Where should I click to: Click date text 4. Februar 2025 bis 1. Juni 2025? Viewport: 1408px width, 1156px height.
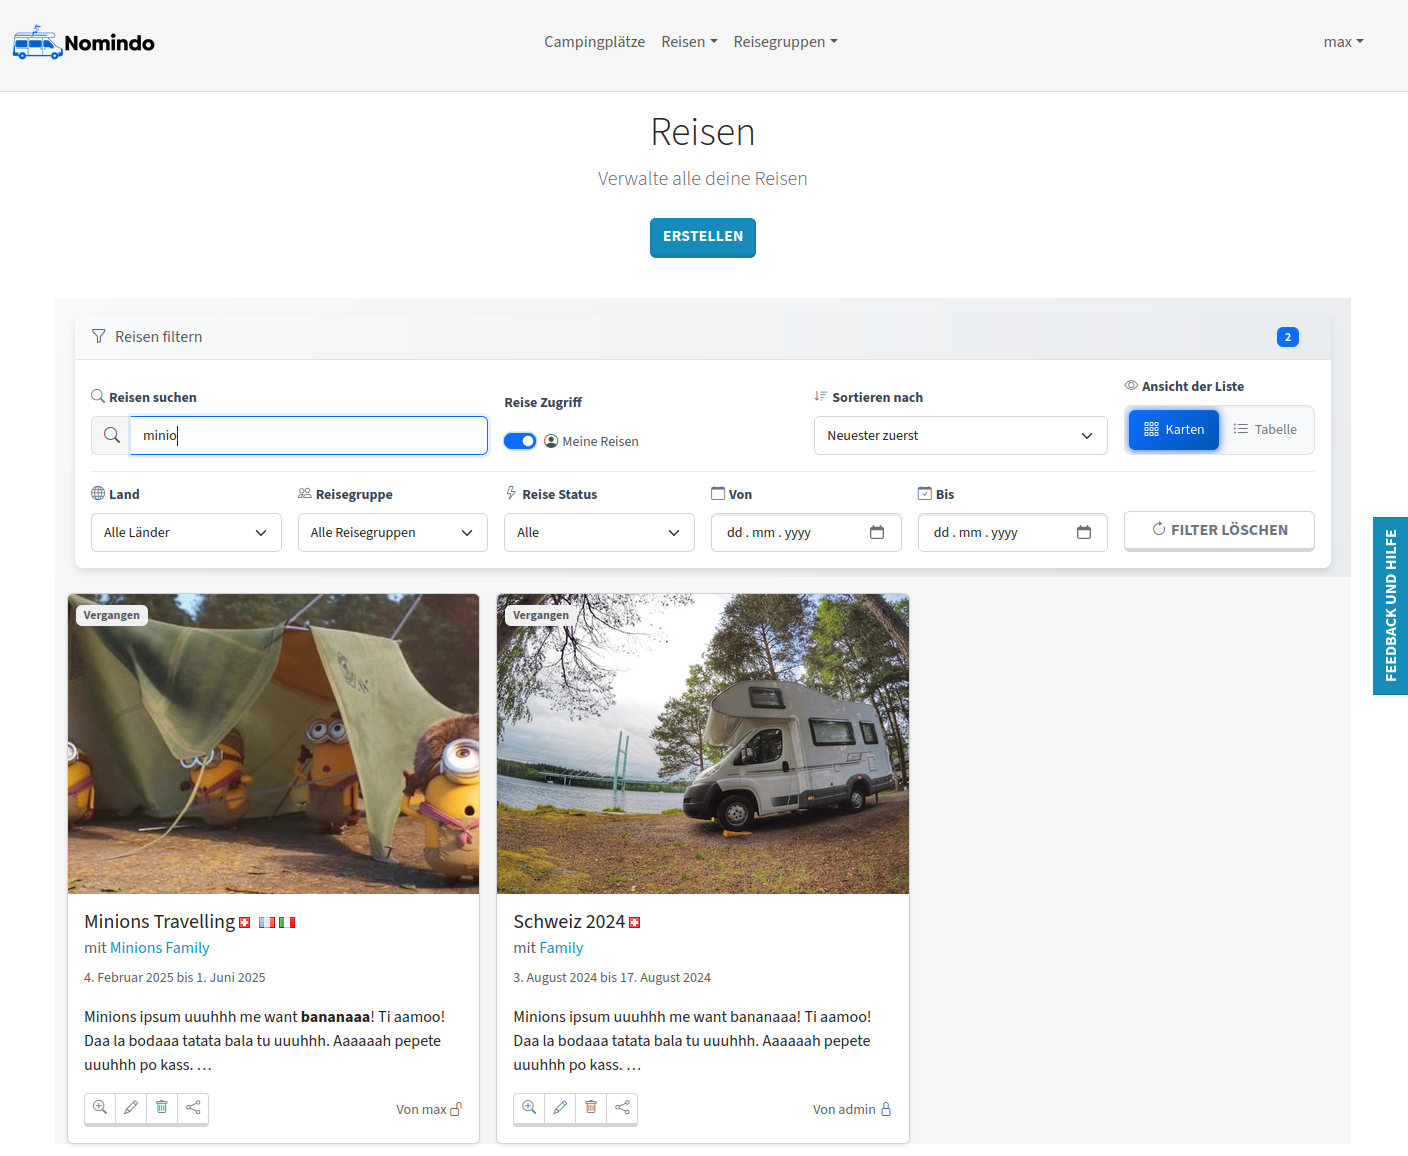(x=175, y=977)
